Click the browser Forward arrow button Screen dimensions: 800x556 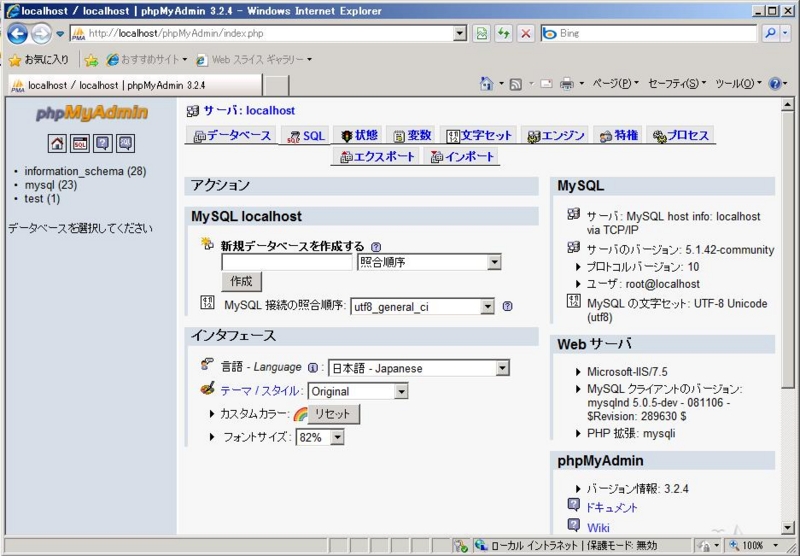coord(41,34)
